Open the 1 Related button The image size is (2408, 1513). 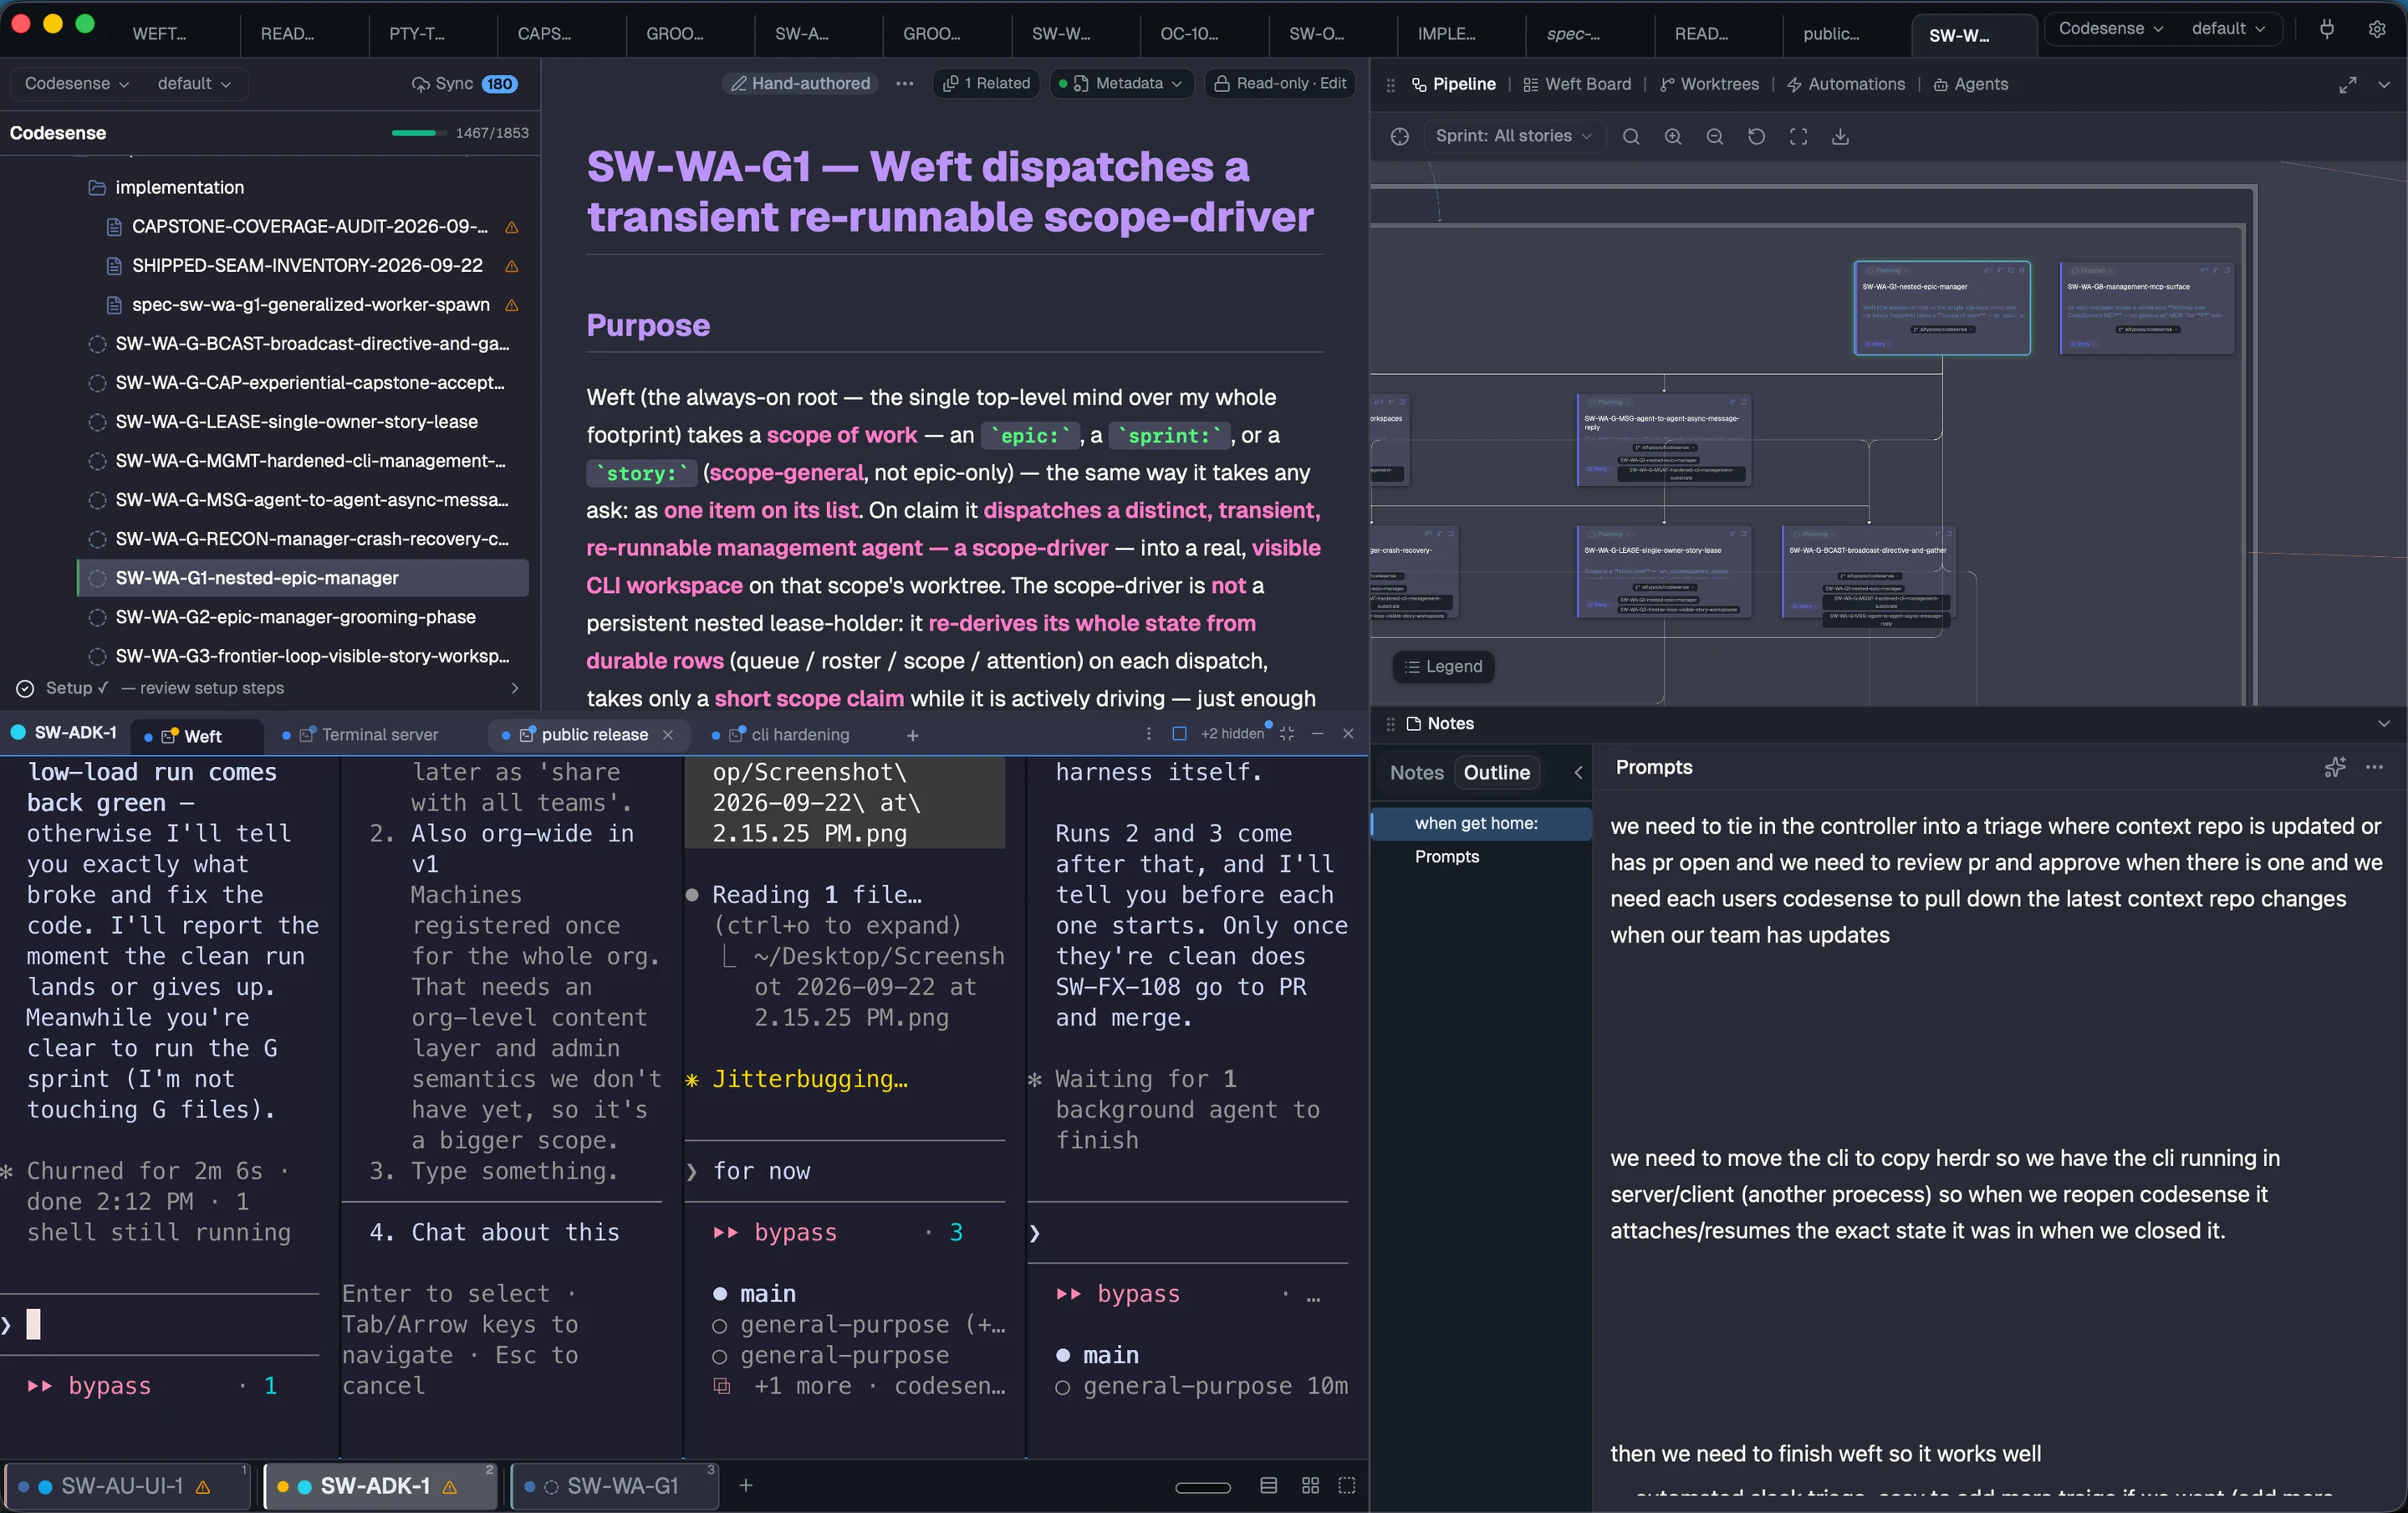[x=987, y=84]
